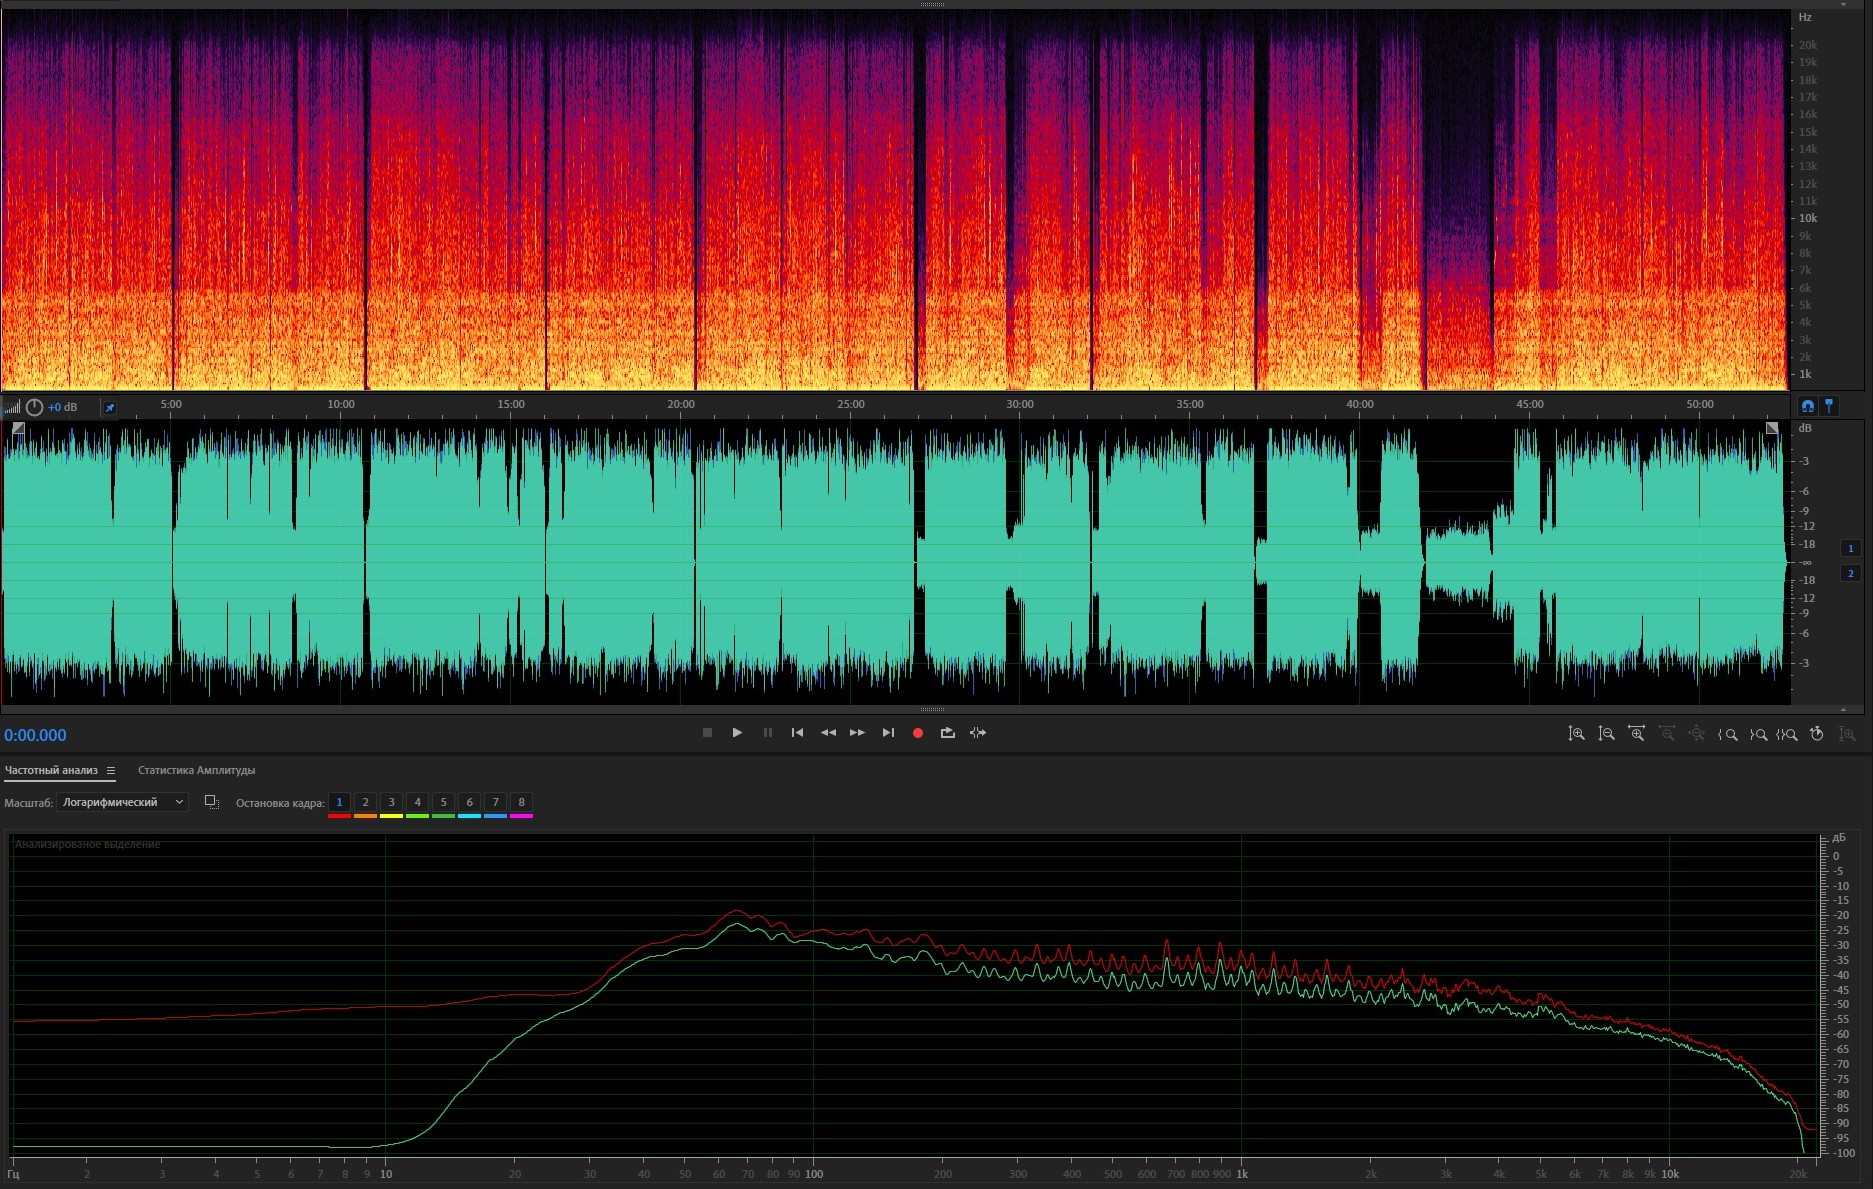Switch to the Статистика Амплитуды tab
The height and width of the screenshot is (1189, 1873).
(x=196, y=770)
